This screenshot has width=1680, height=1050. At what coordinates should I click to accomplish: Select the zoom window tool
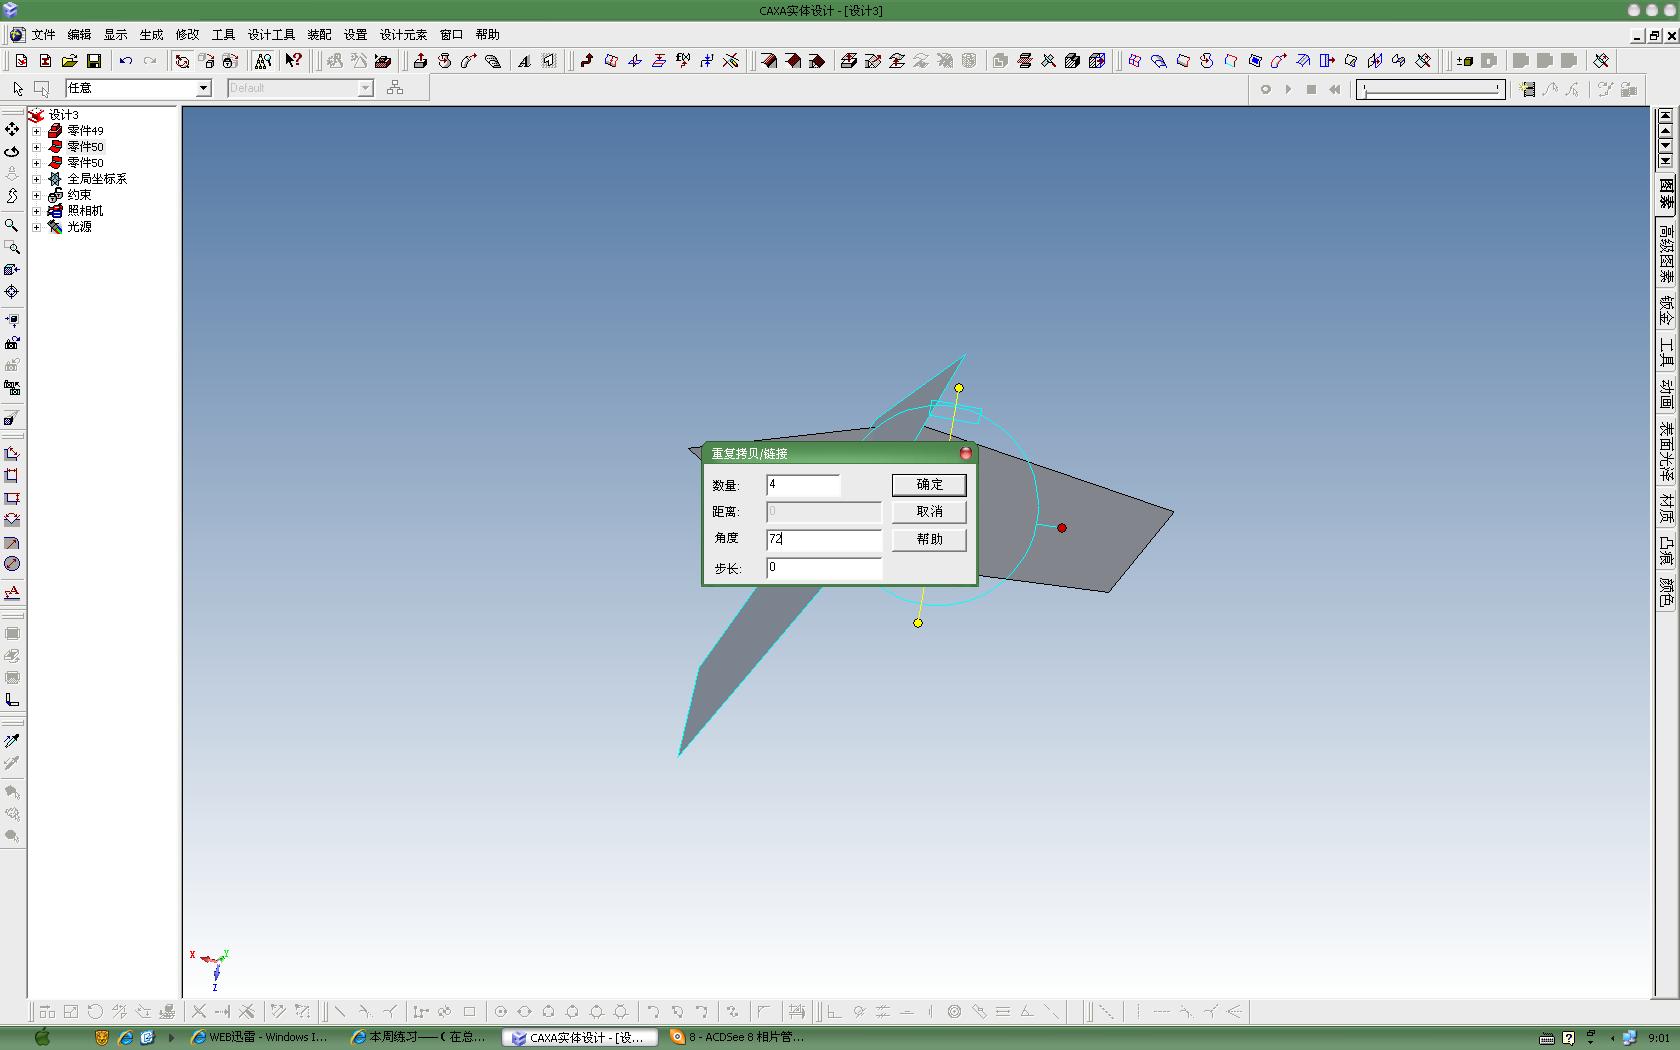coord(12,247)
